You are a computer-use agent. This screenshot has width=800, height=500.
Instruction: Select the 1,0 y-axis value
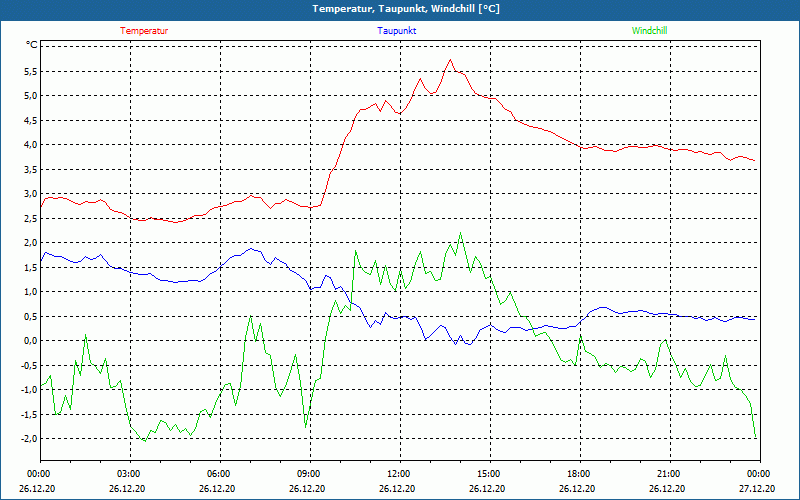[x=31, y=292]
